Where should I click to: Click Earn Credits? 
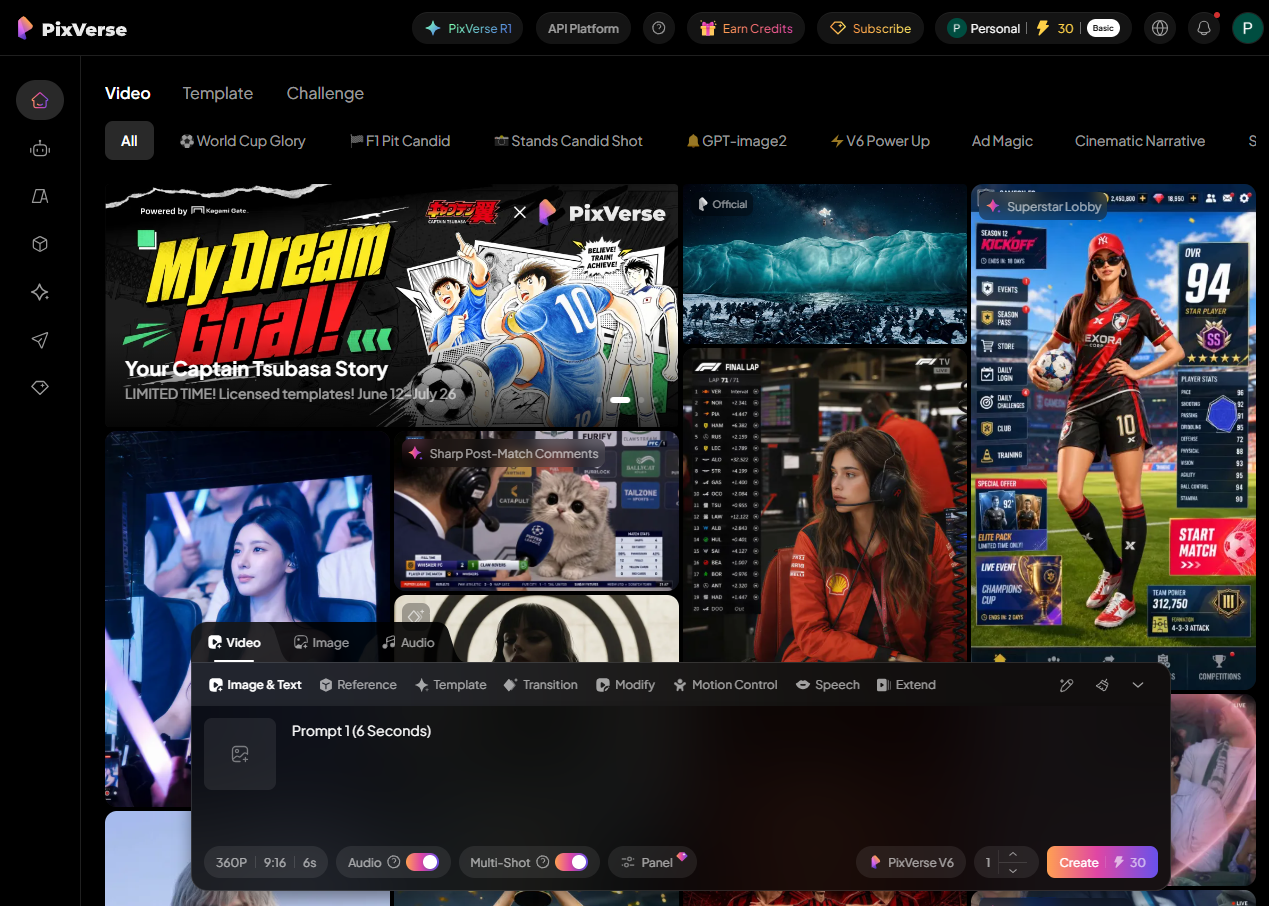point(746,28)
